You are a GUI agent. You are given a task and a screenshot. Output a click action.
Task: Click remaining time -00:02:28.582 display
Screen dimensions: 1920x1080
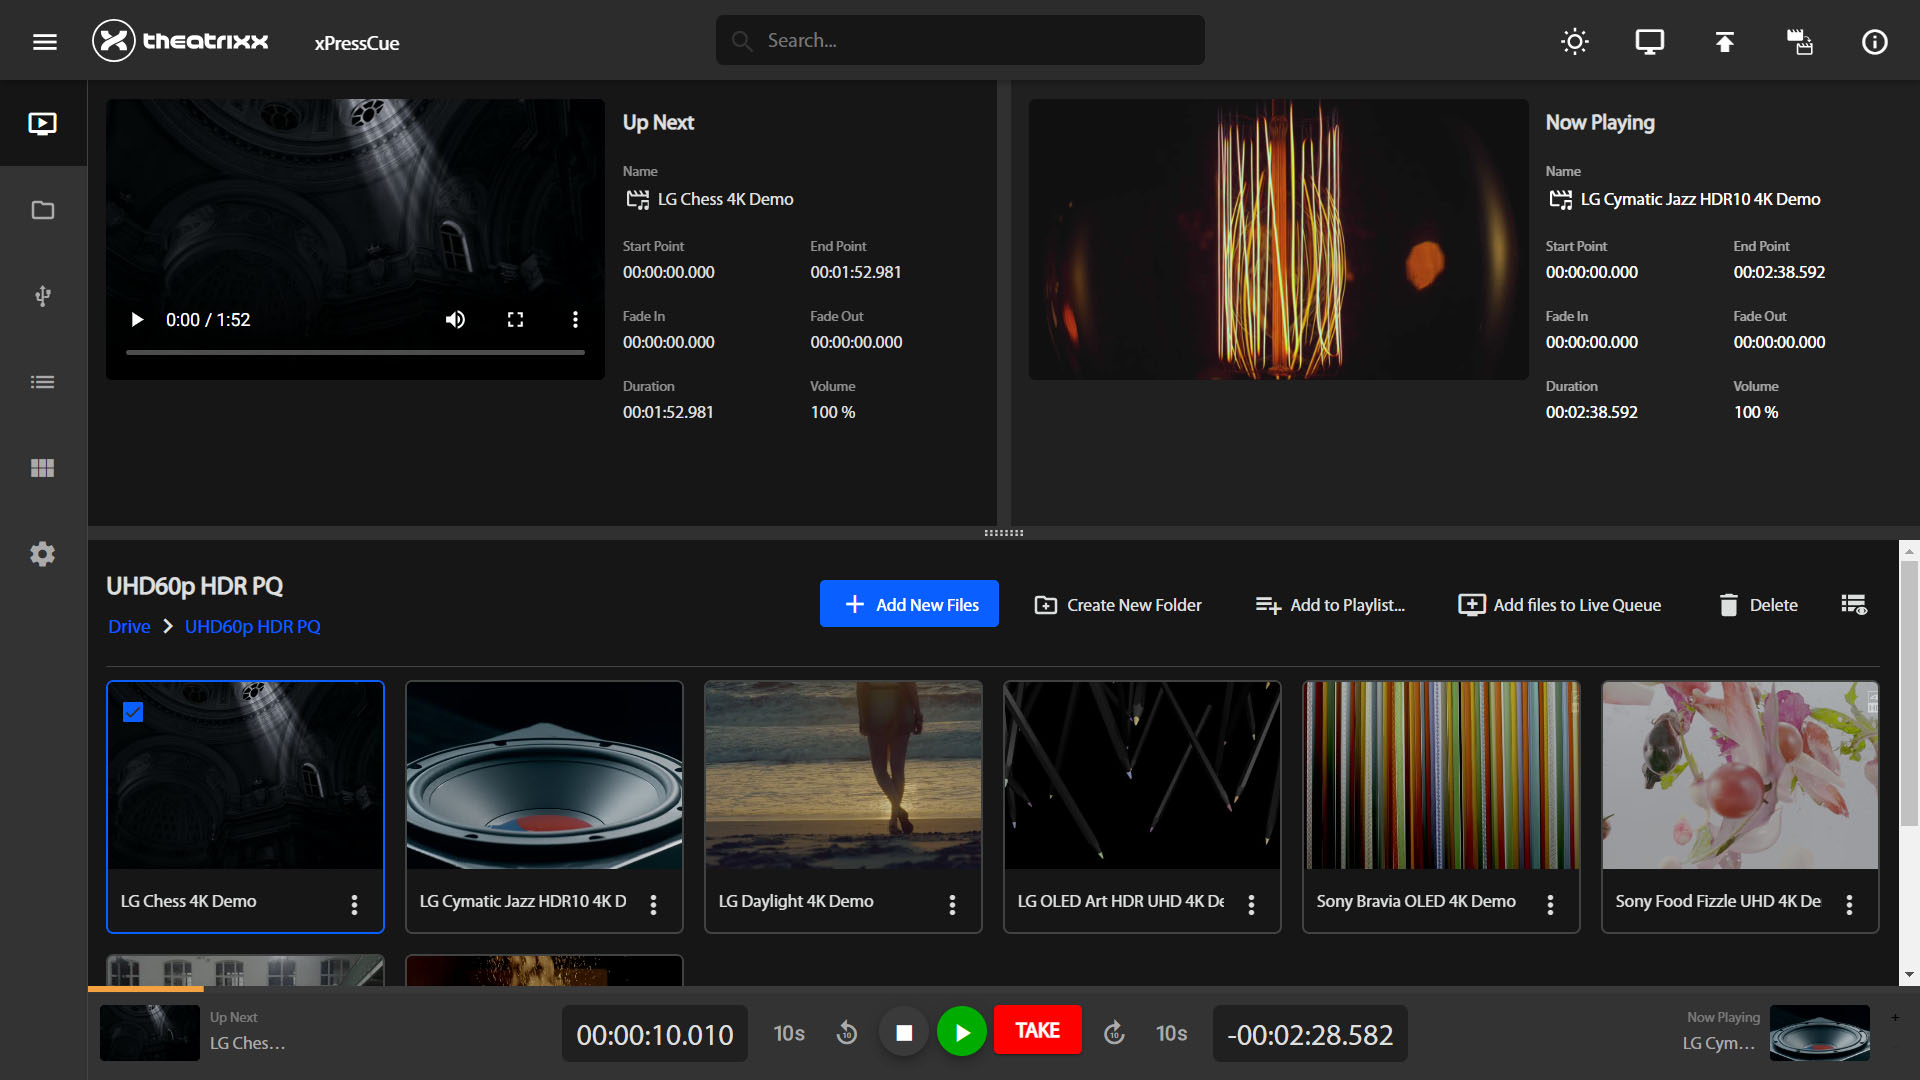(1310, 1034)
